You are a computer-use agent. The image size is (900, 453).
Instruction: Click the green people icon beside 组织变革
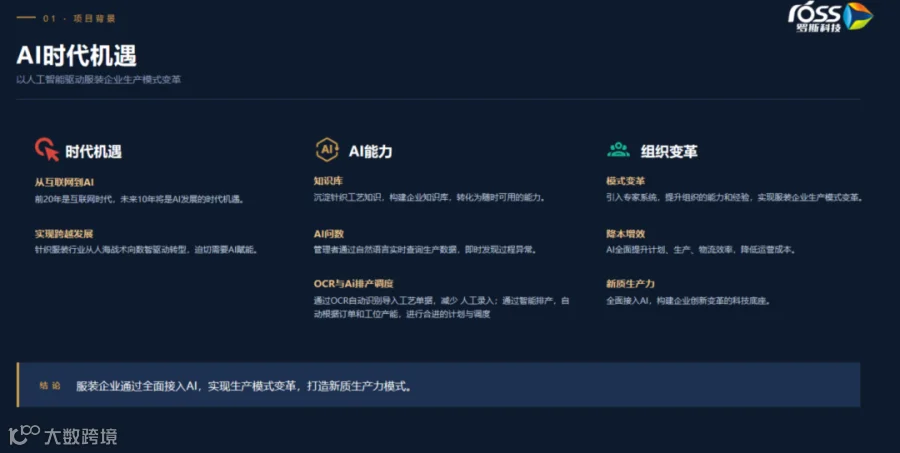click(x=618, y=150)
